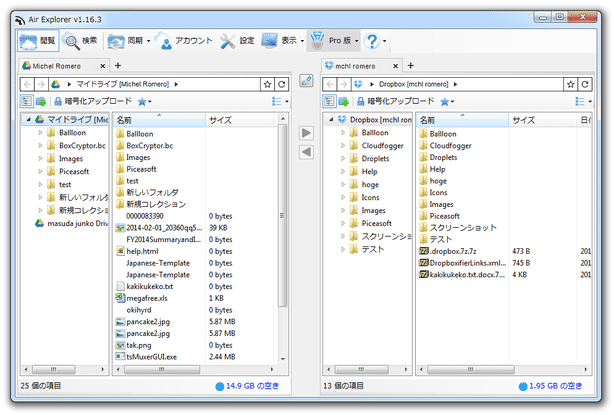
Task: Click the Dropbox icon in right address bar
Action: [358, 84]
